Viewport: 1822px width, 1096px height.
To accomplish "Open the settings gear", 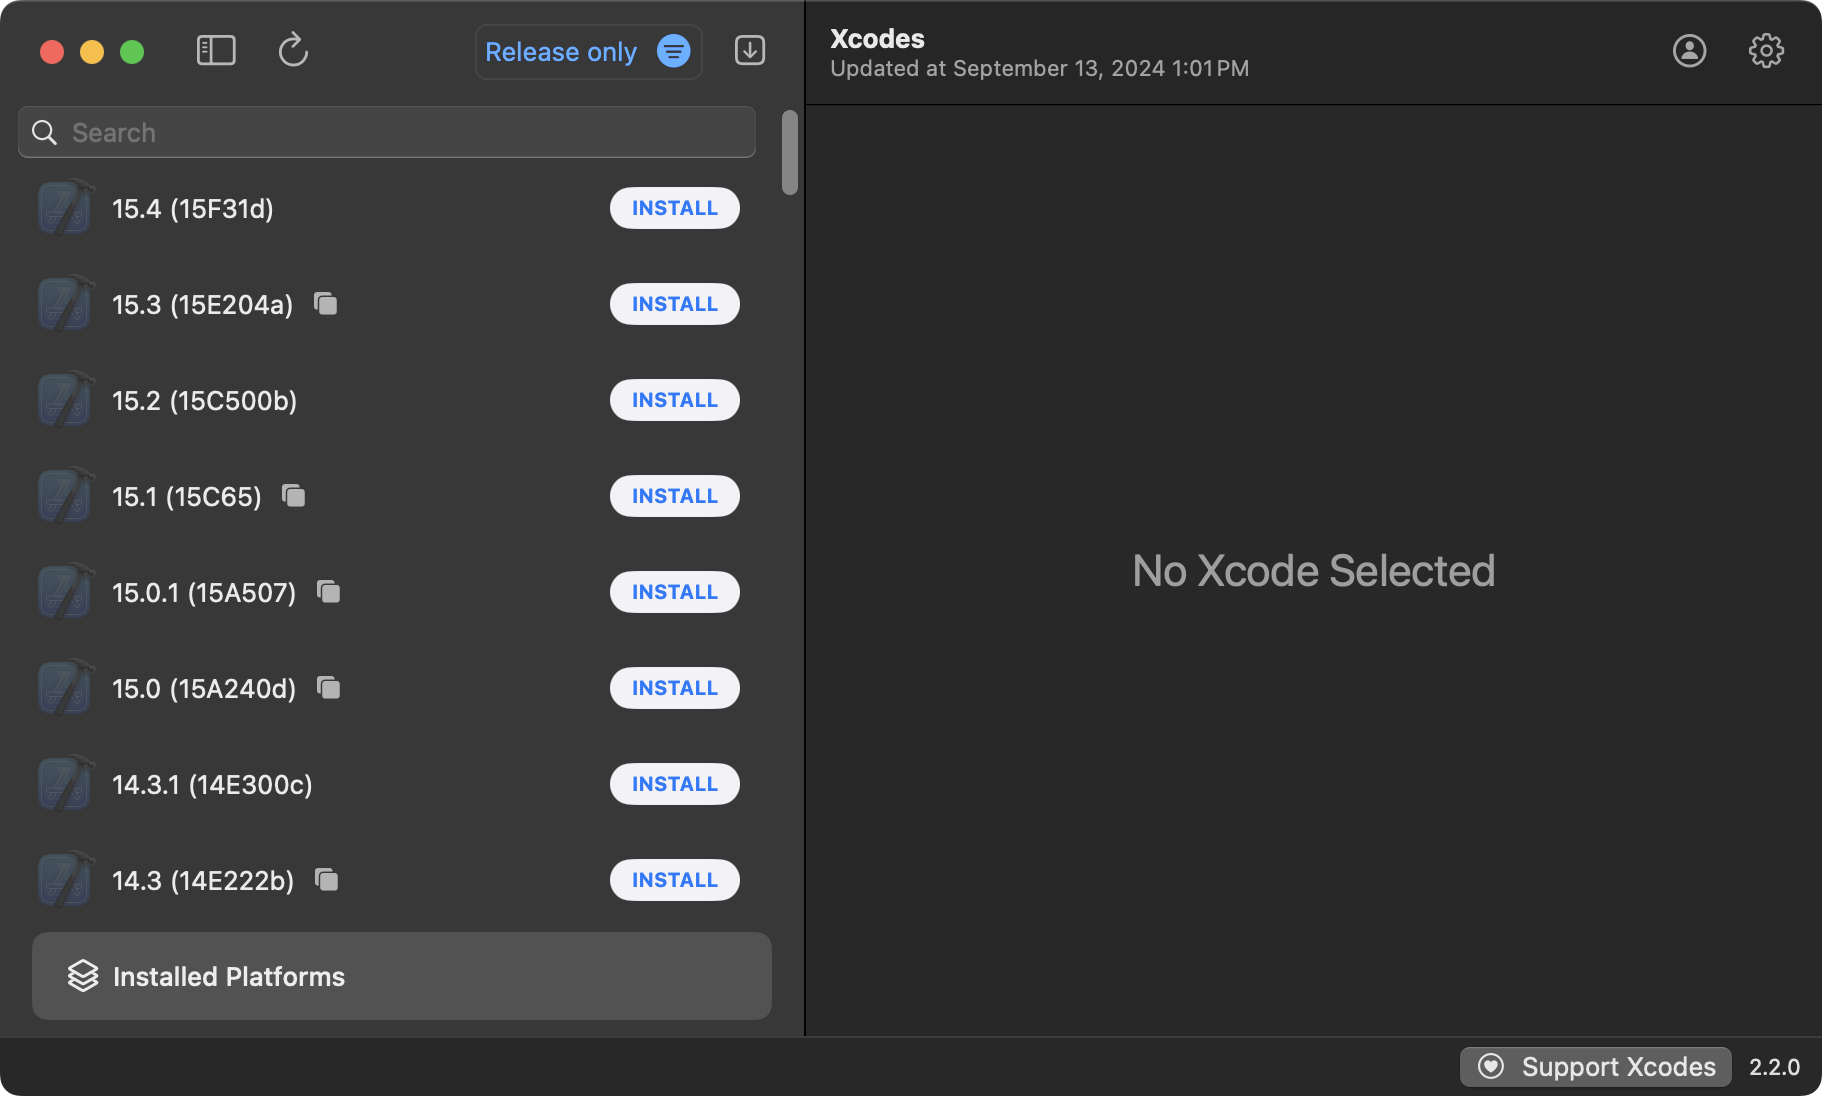I will 1766,51.
